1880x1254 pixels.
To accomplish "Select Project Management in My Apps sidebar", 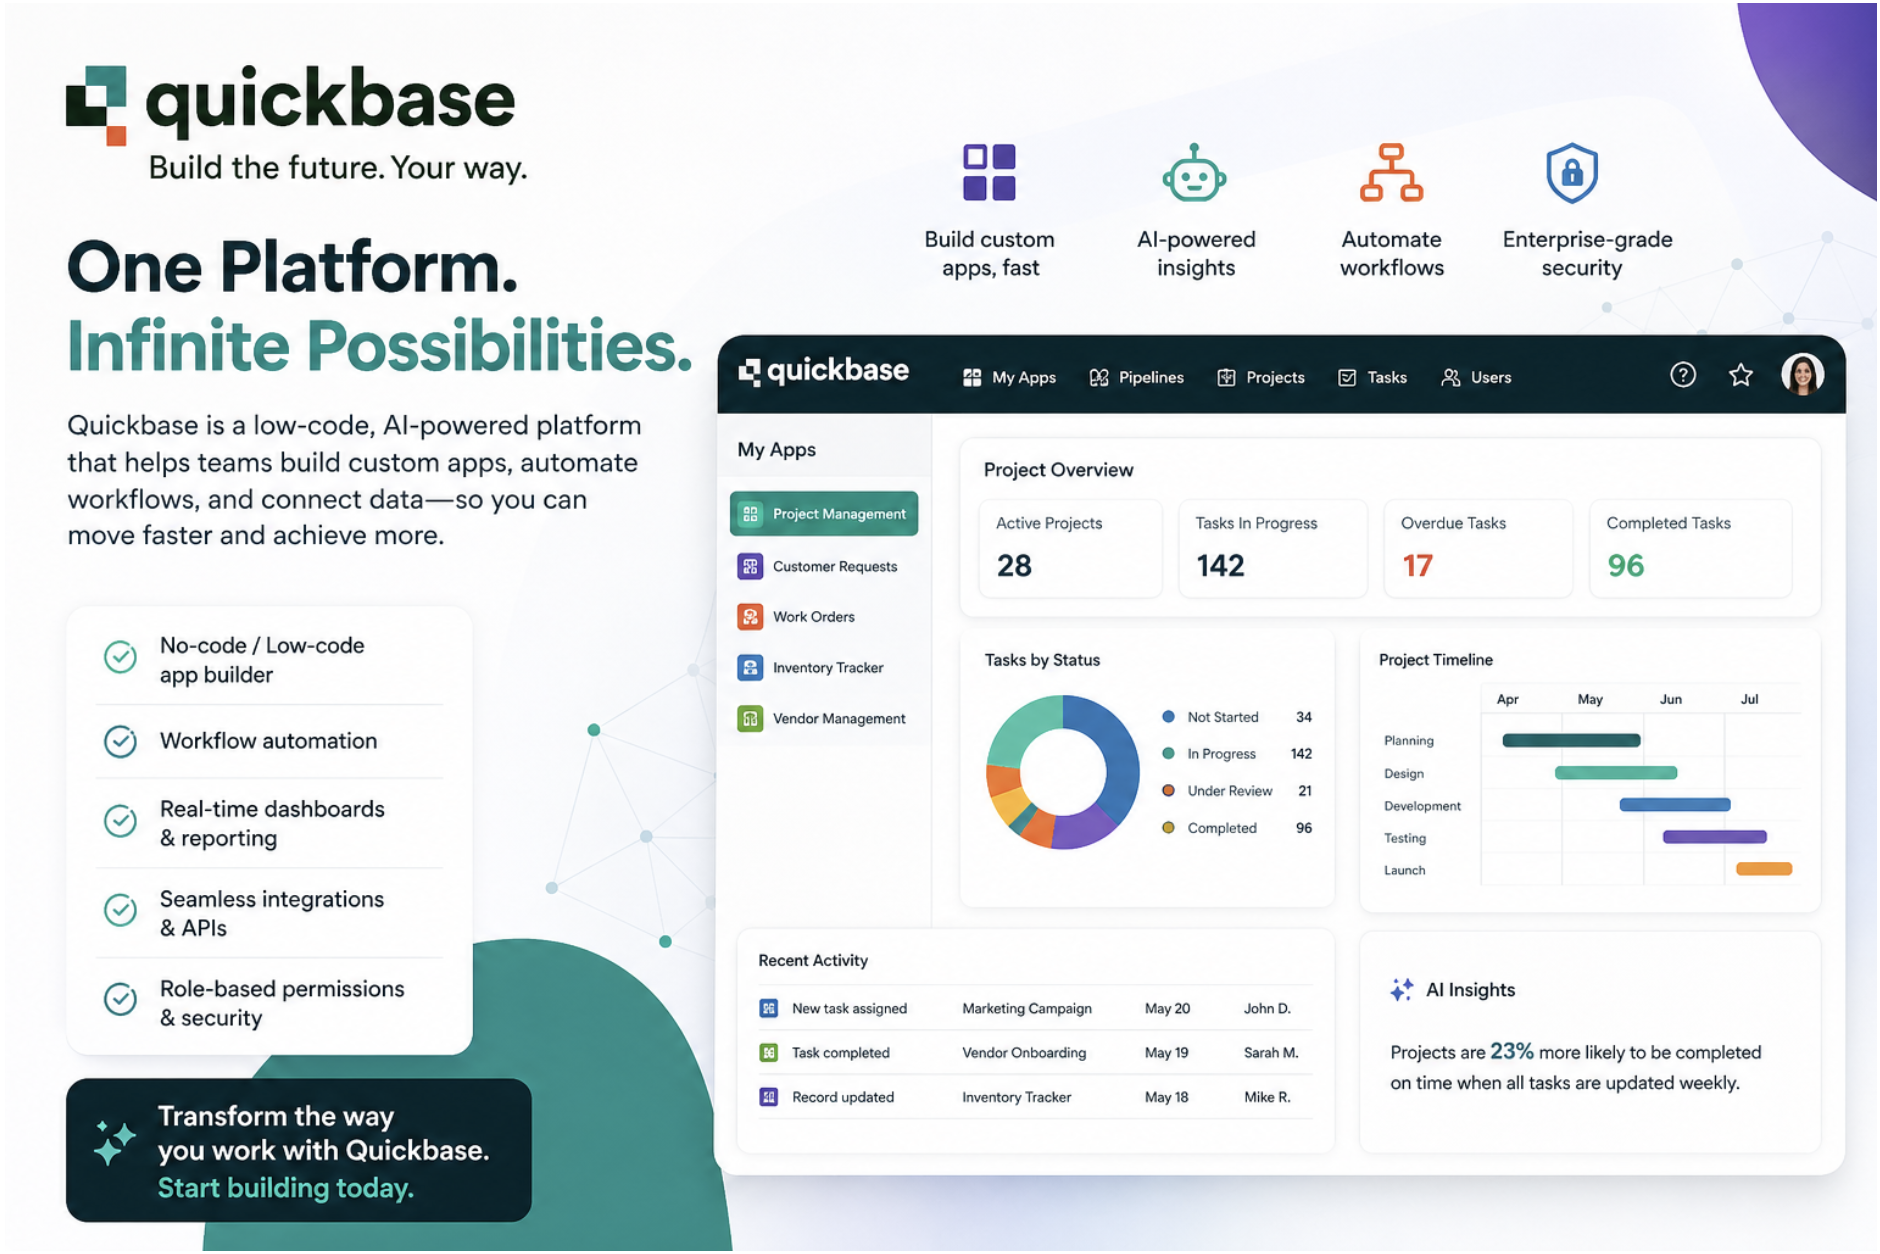I will tap(823, 514).
